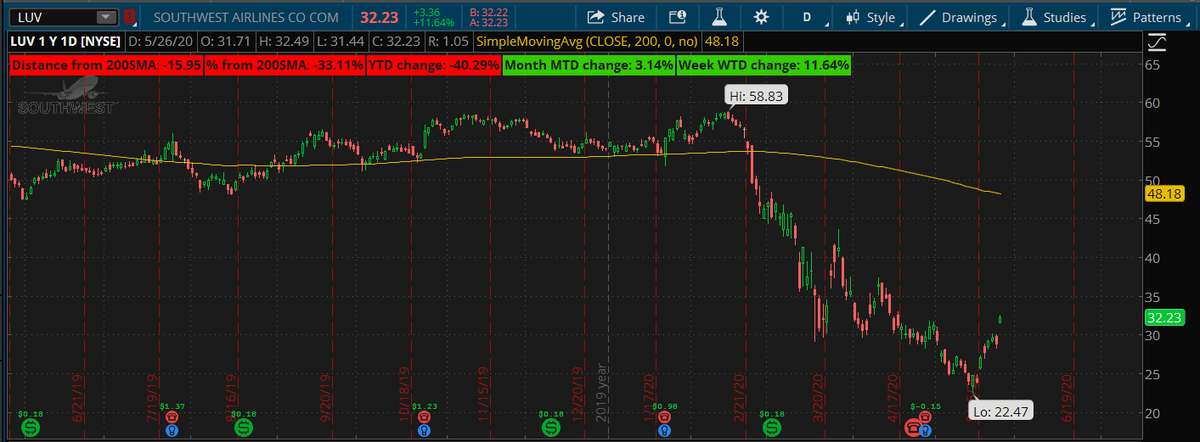Click the price axis settings icon
The width and height of the screenshot is (1200, 442).
click(x=1158, y=43)
